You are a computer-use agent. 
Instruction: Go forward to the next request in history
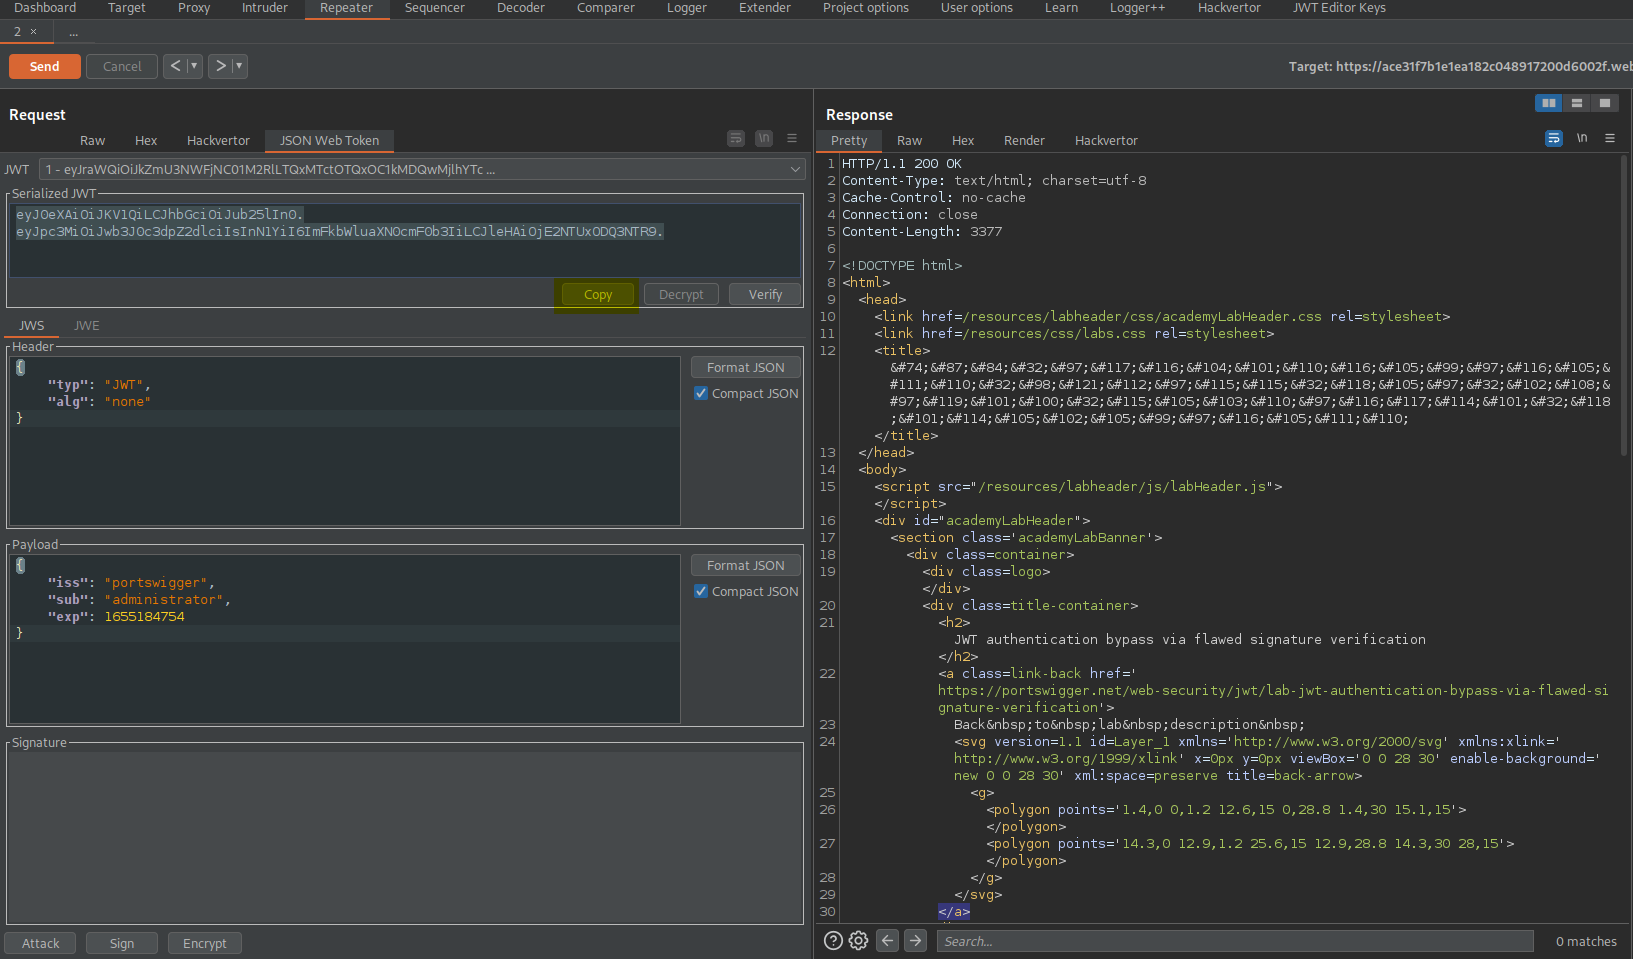click(x=221, y=66)
